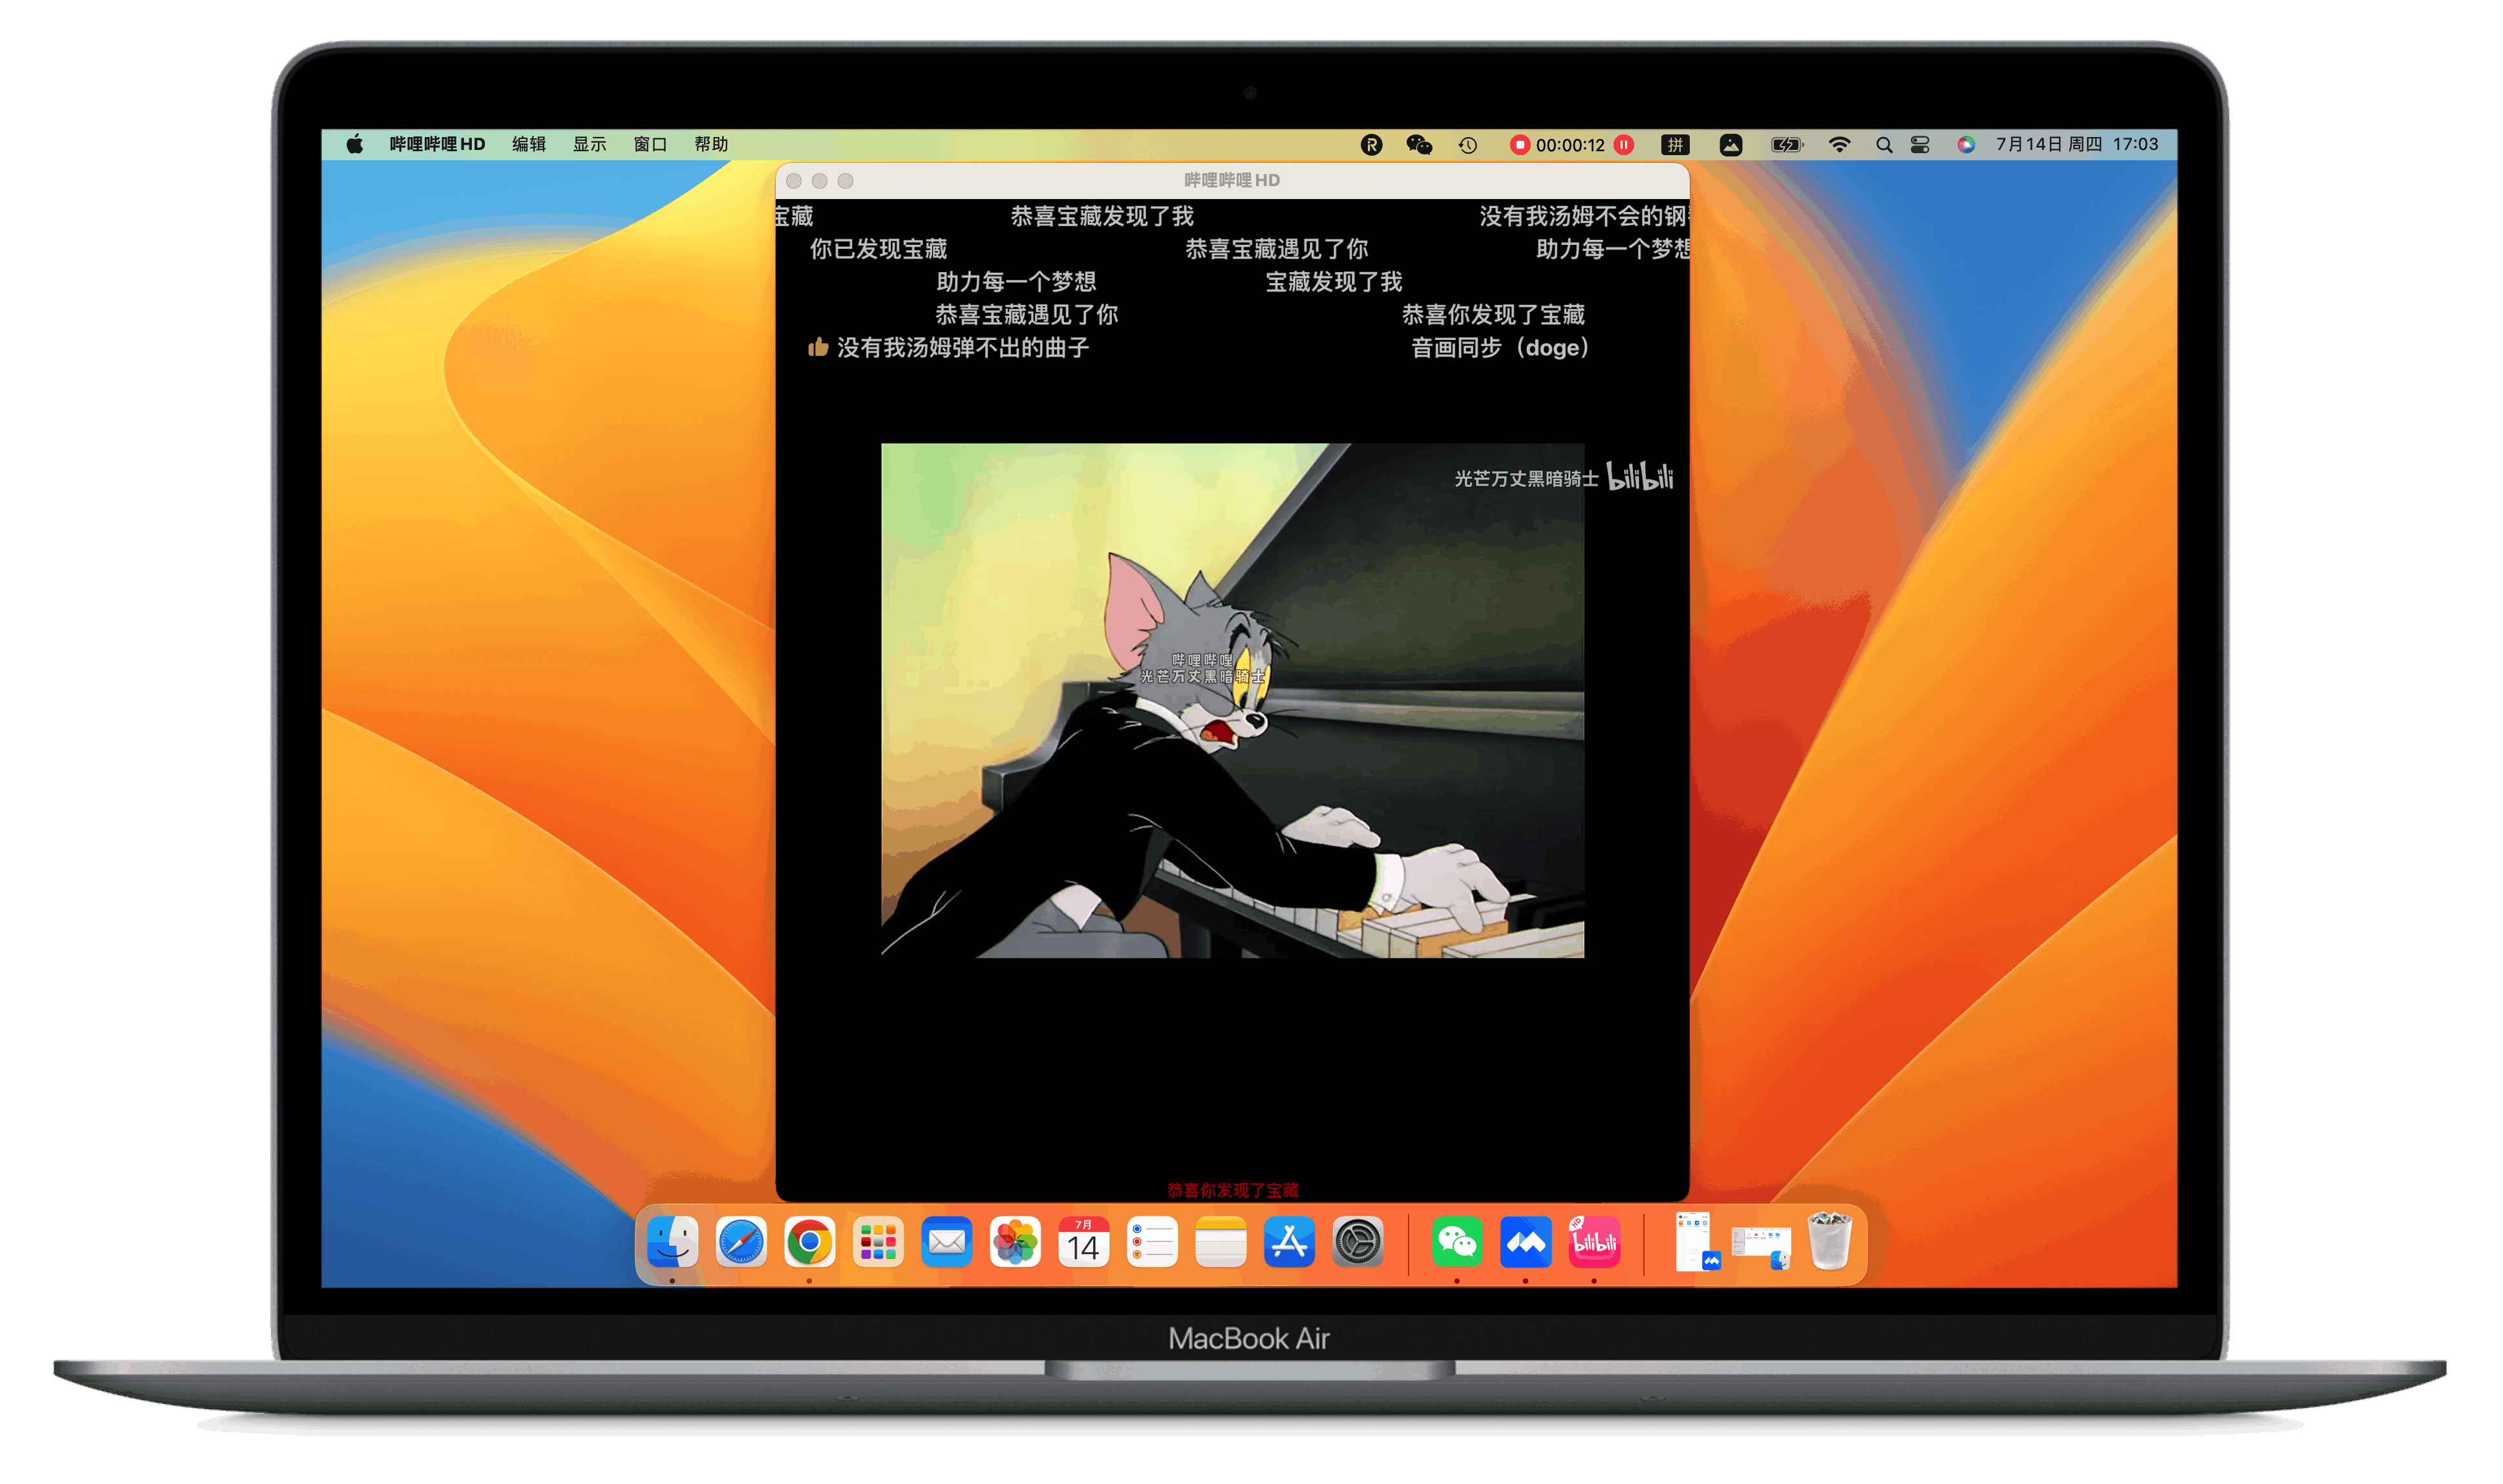Open WeChat from the Dock
The height and width of the screenshot is (1484, 2503).
click(1457, 1243)
